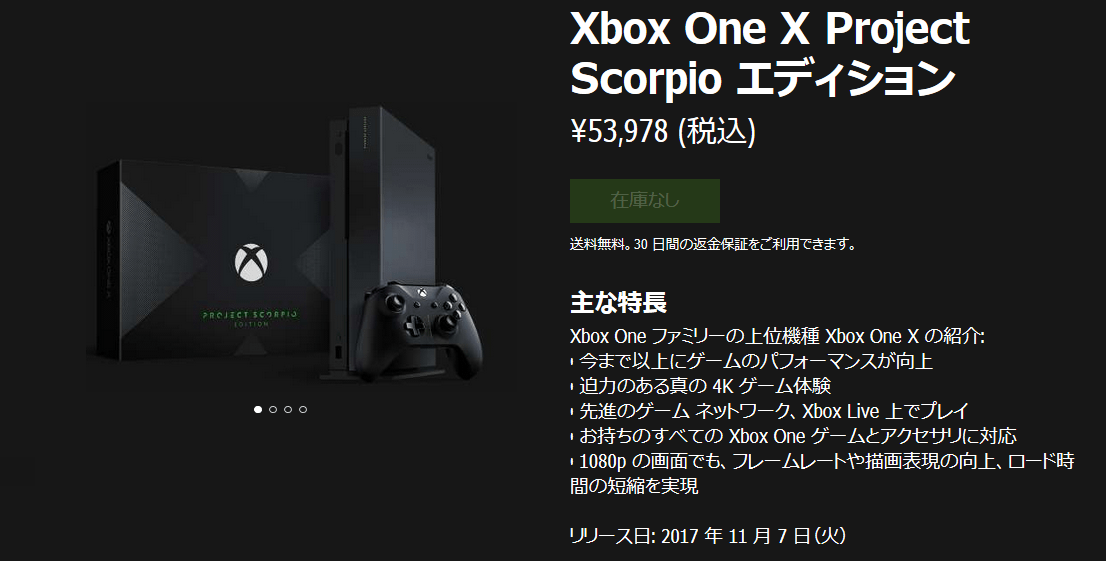The width and height of the screenshot is (1106, 561).
Task: Click the Xbox button on the controller
Action: 420,290
